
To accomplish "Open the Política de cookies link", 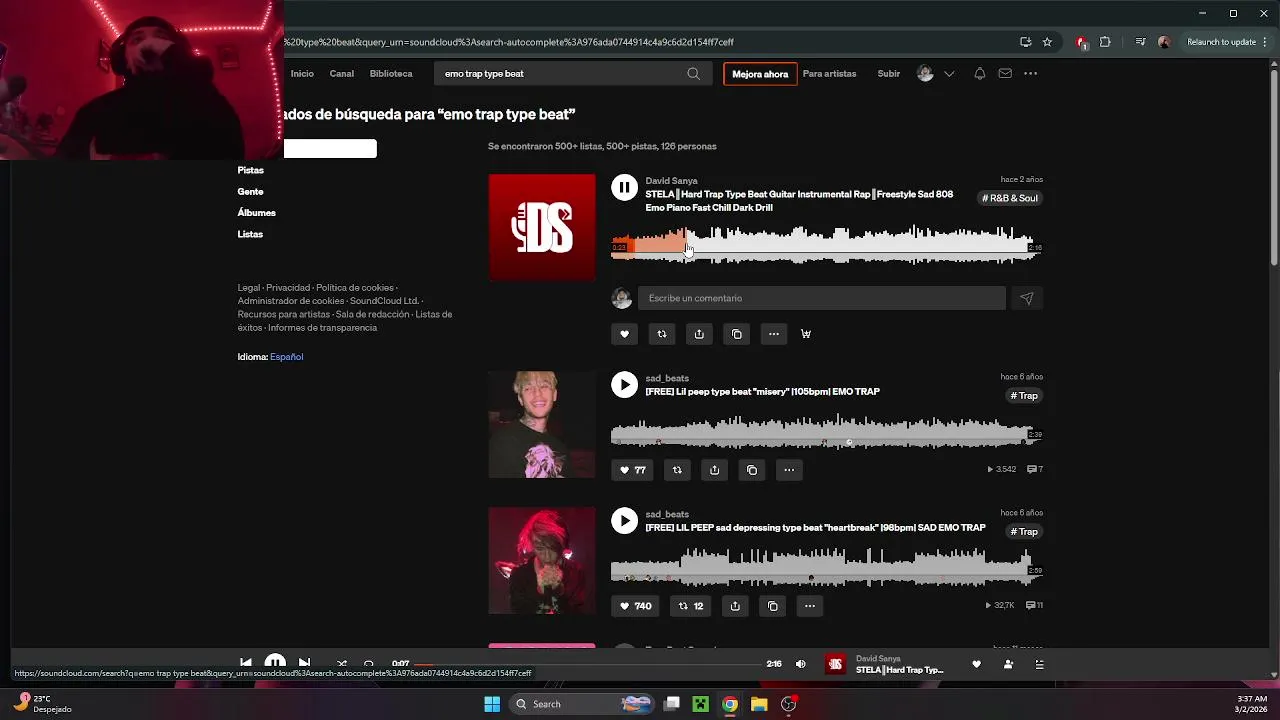I will pos(355,288).
